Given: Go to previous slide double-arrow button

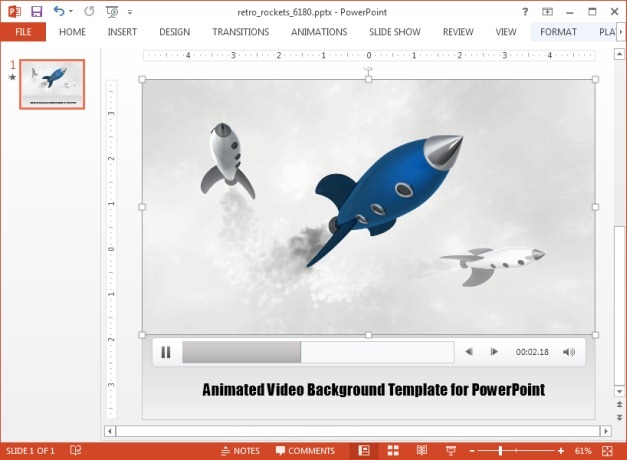Looking at the screenshot, I should (x=619, y=404).
